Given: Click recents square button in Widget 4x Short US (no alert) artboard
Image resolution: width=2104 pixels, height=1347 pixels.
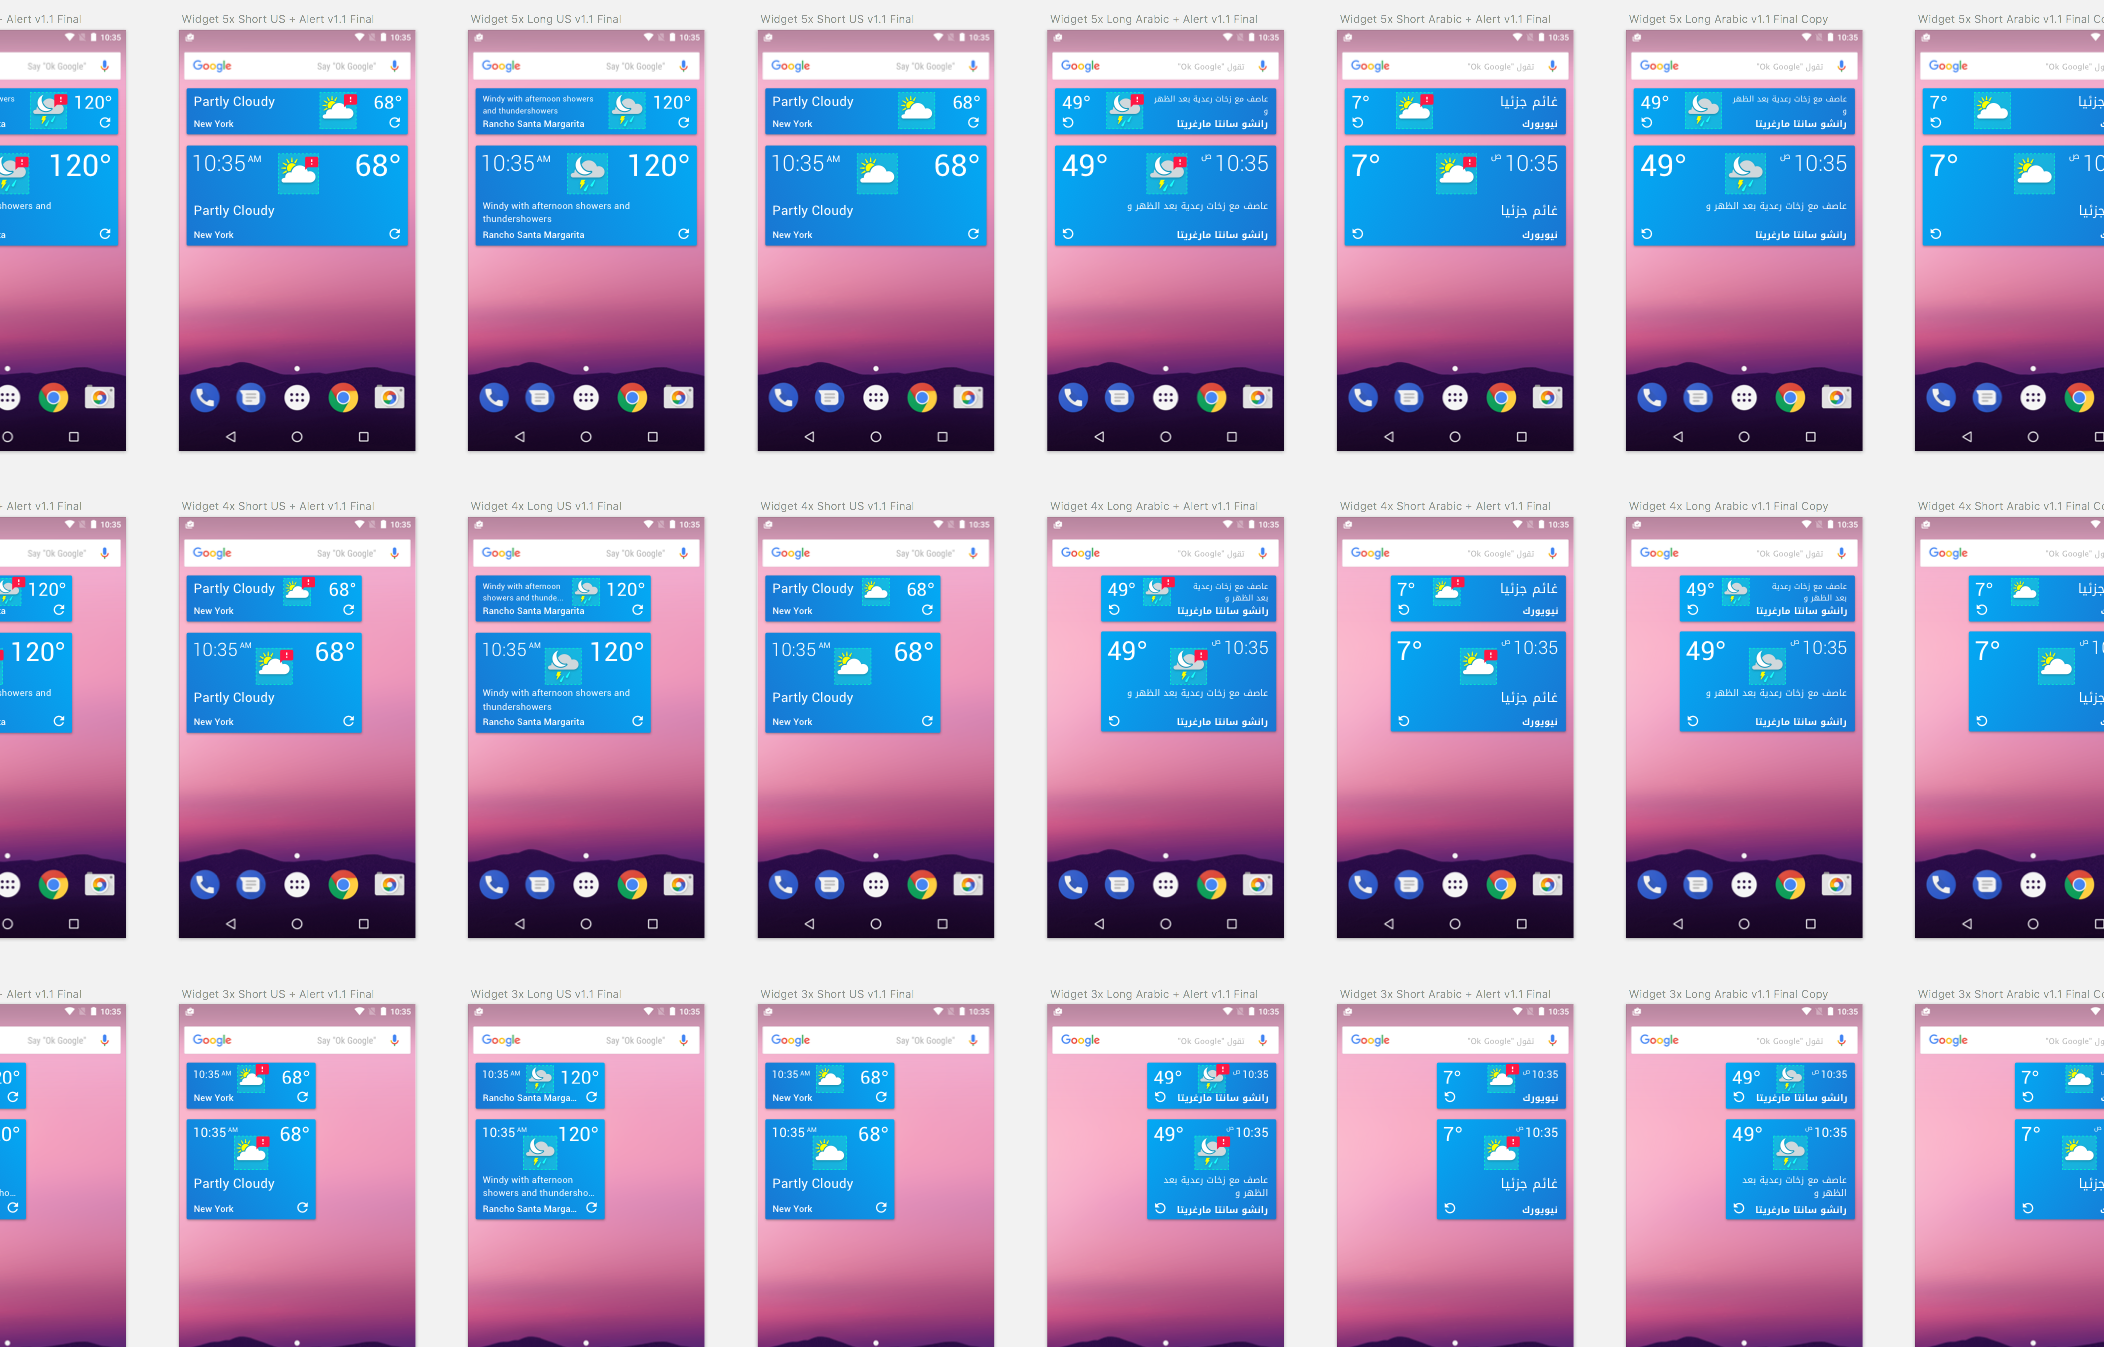Looking at the screenshot, I should 942,924.
